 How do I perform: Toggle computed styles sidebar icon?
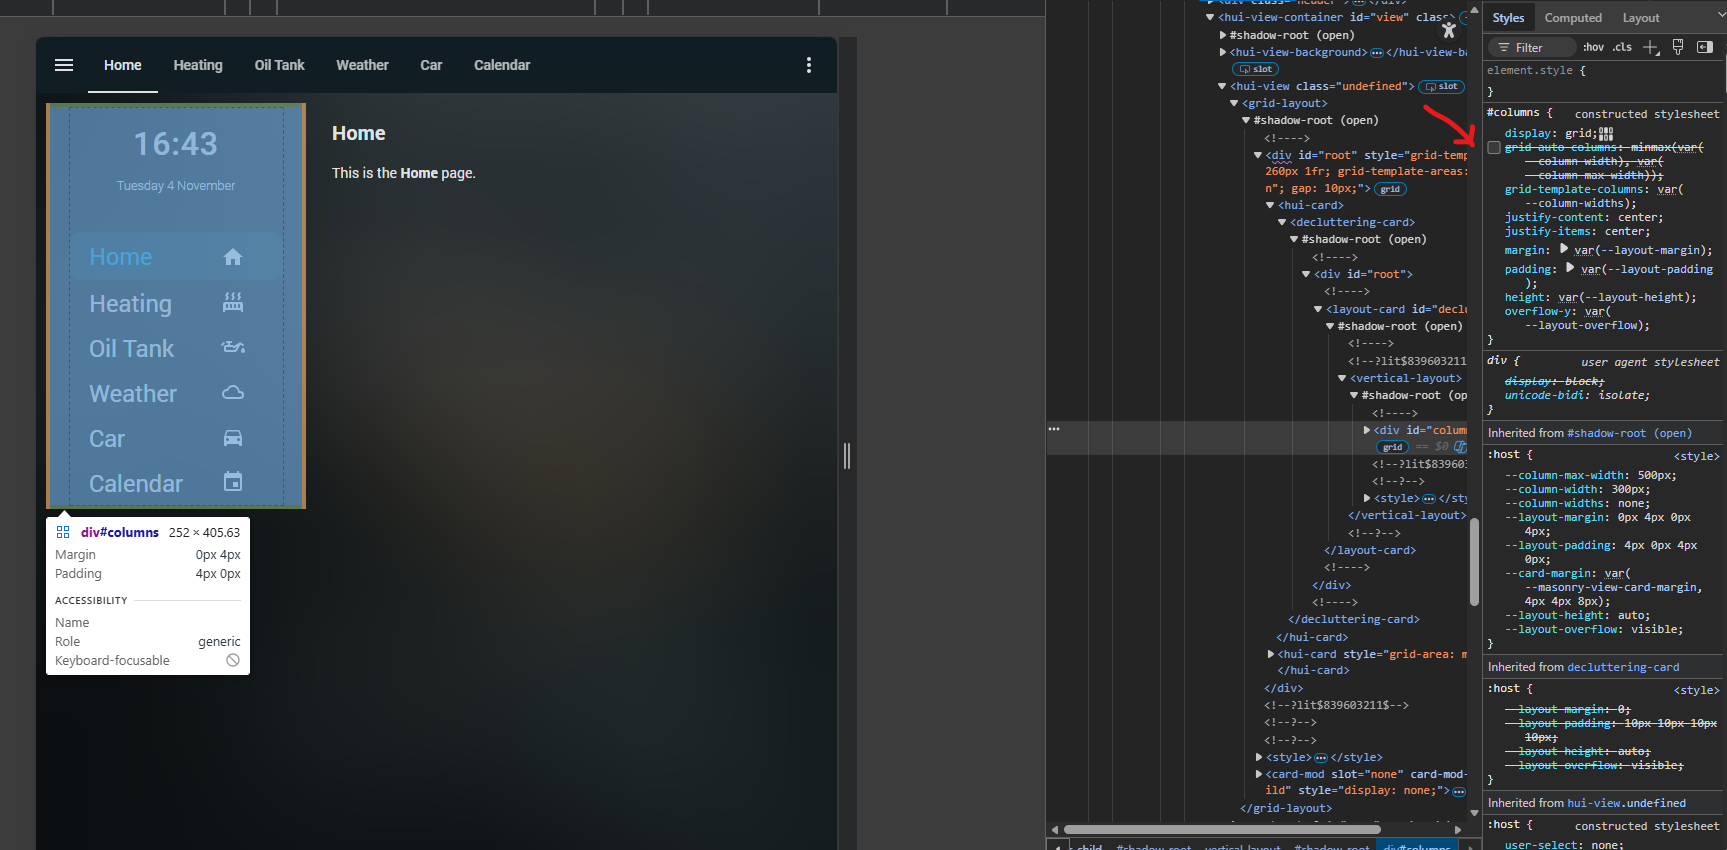pyautogui.click(x=1705, y=47)
